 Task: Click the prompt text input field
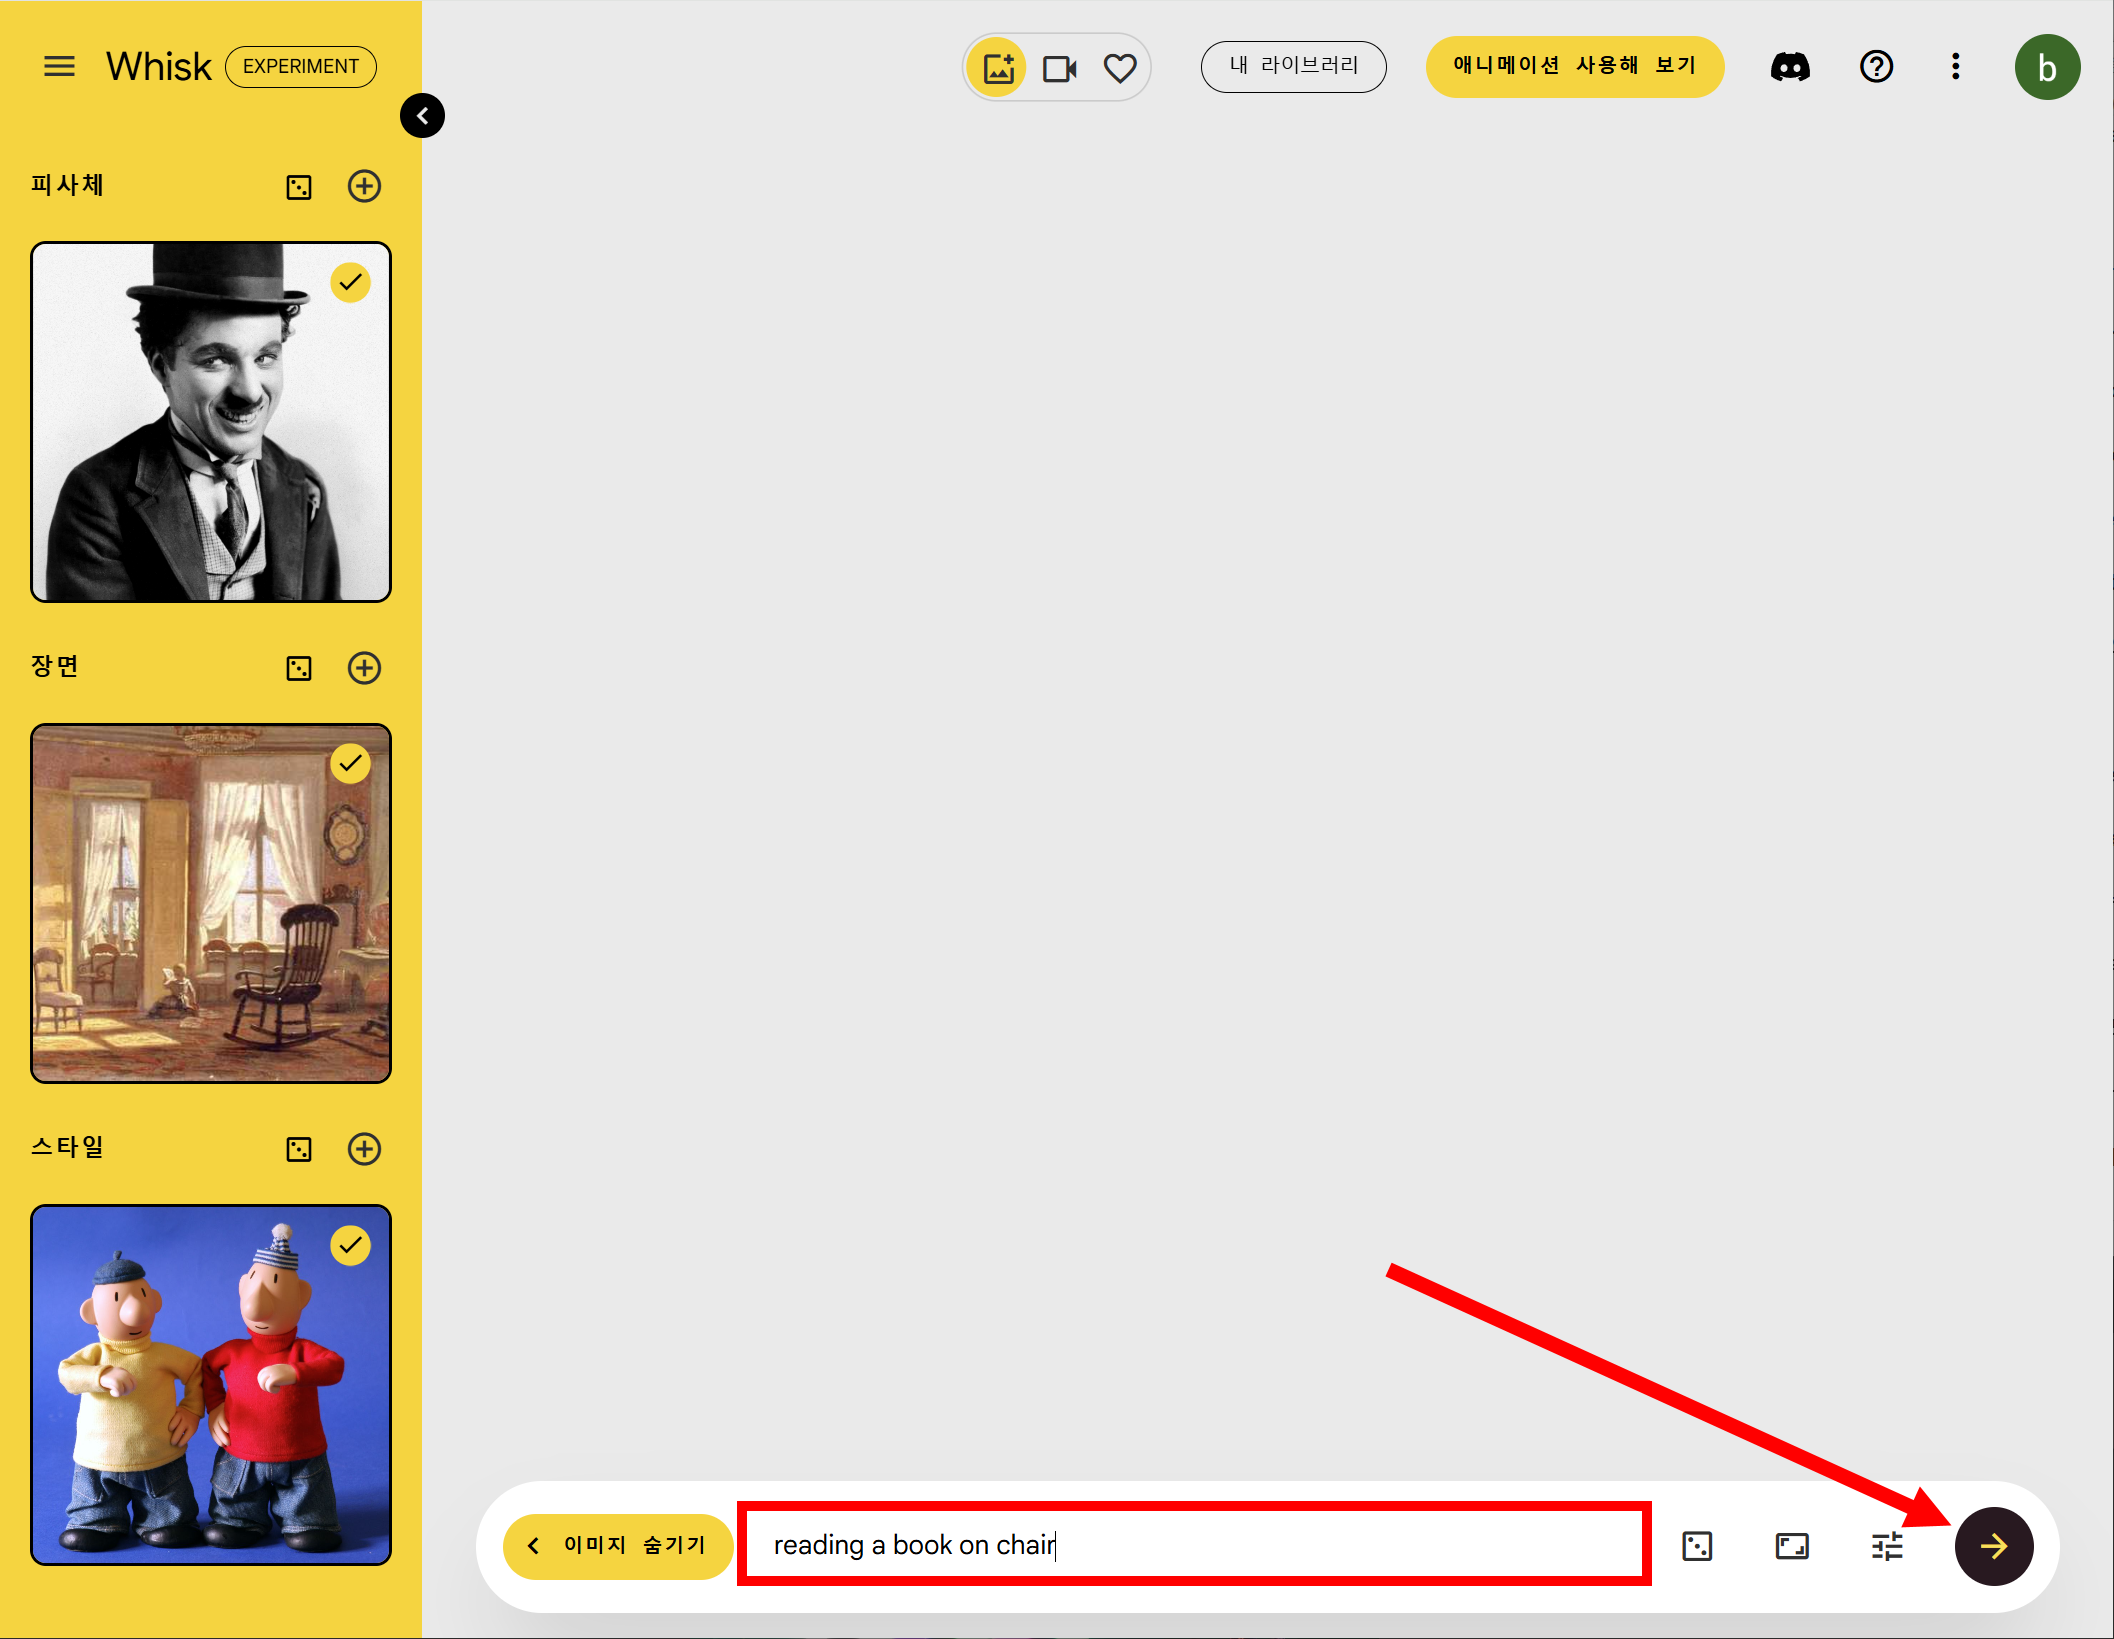(1193, 1545)
